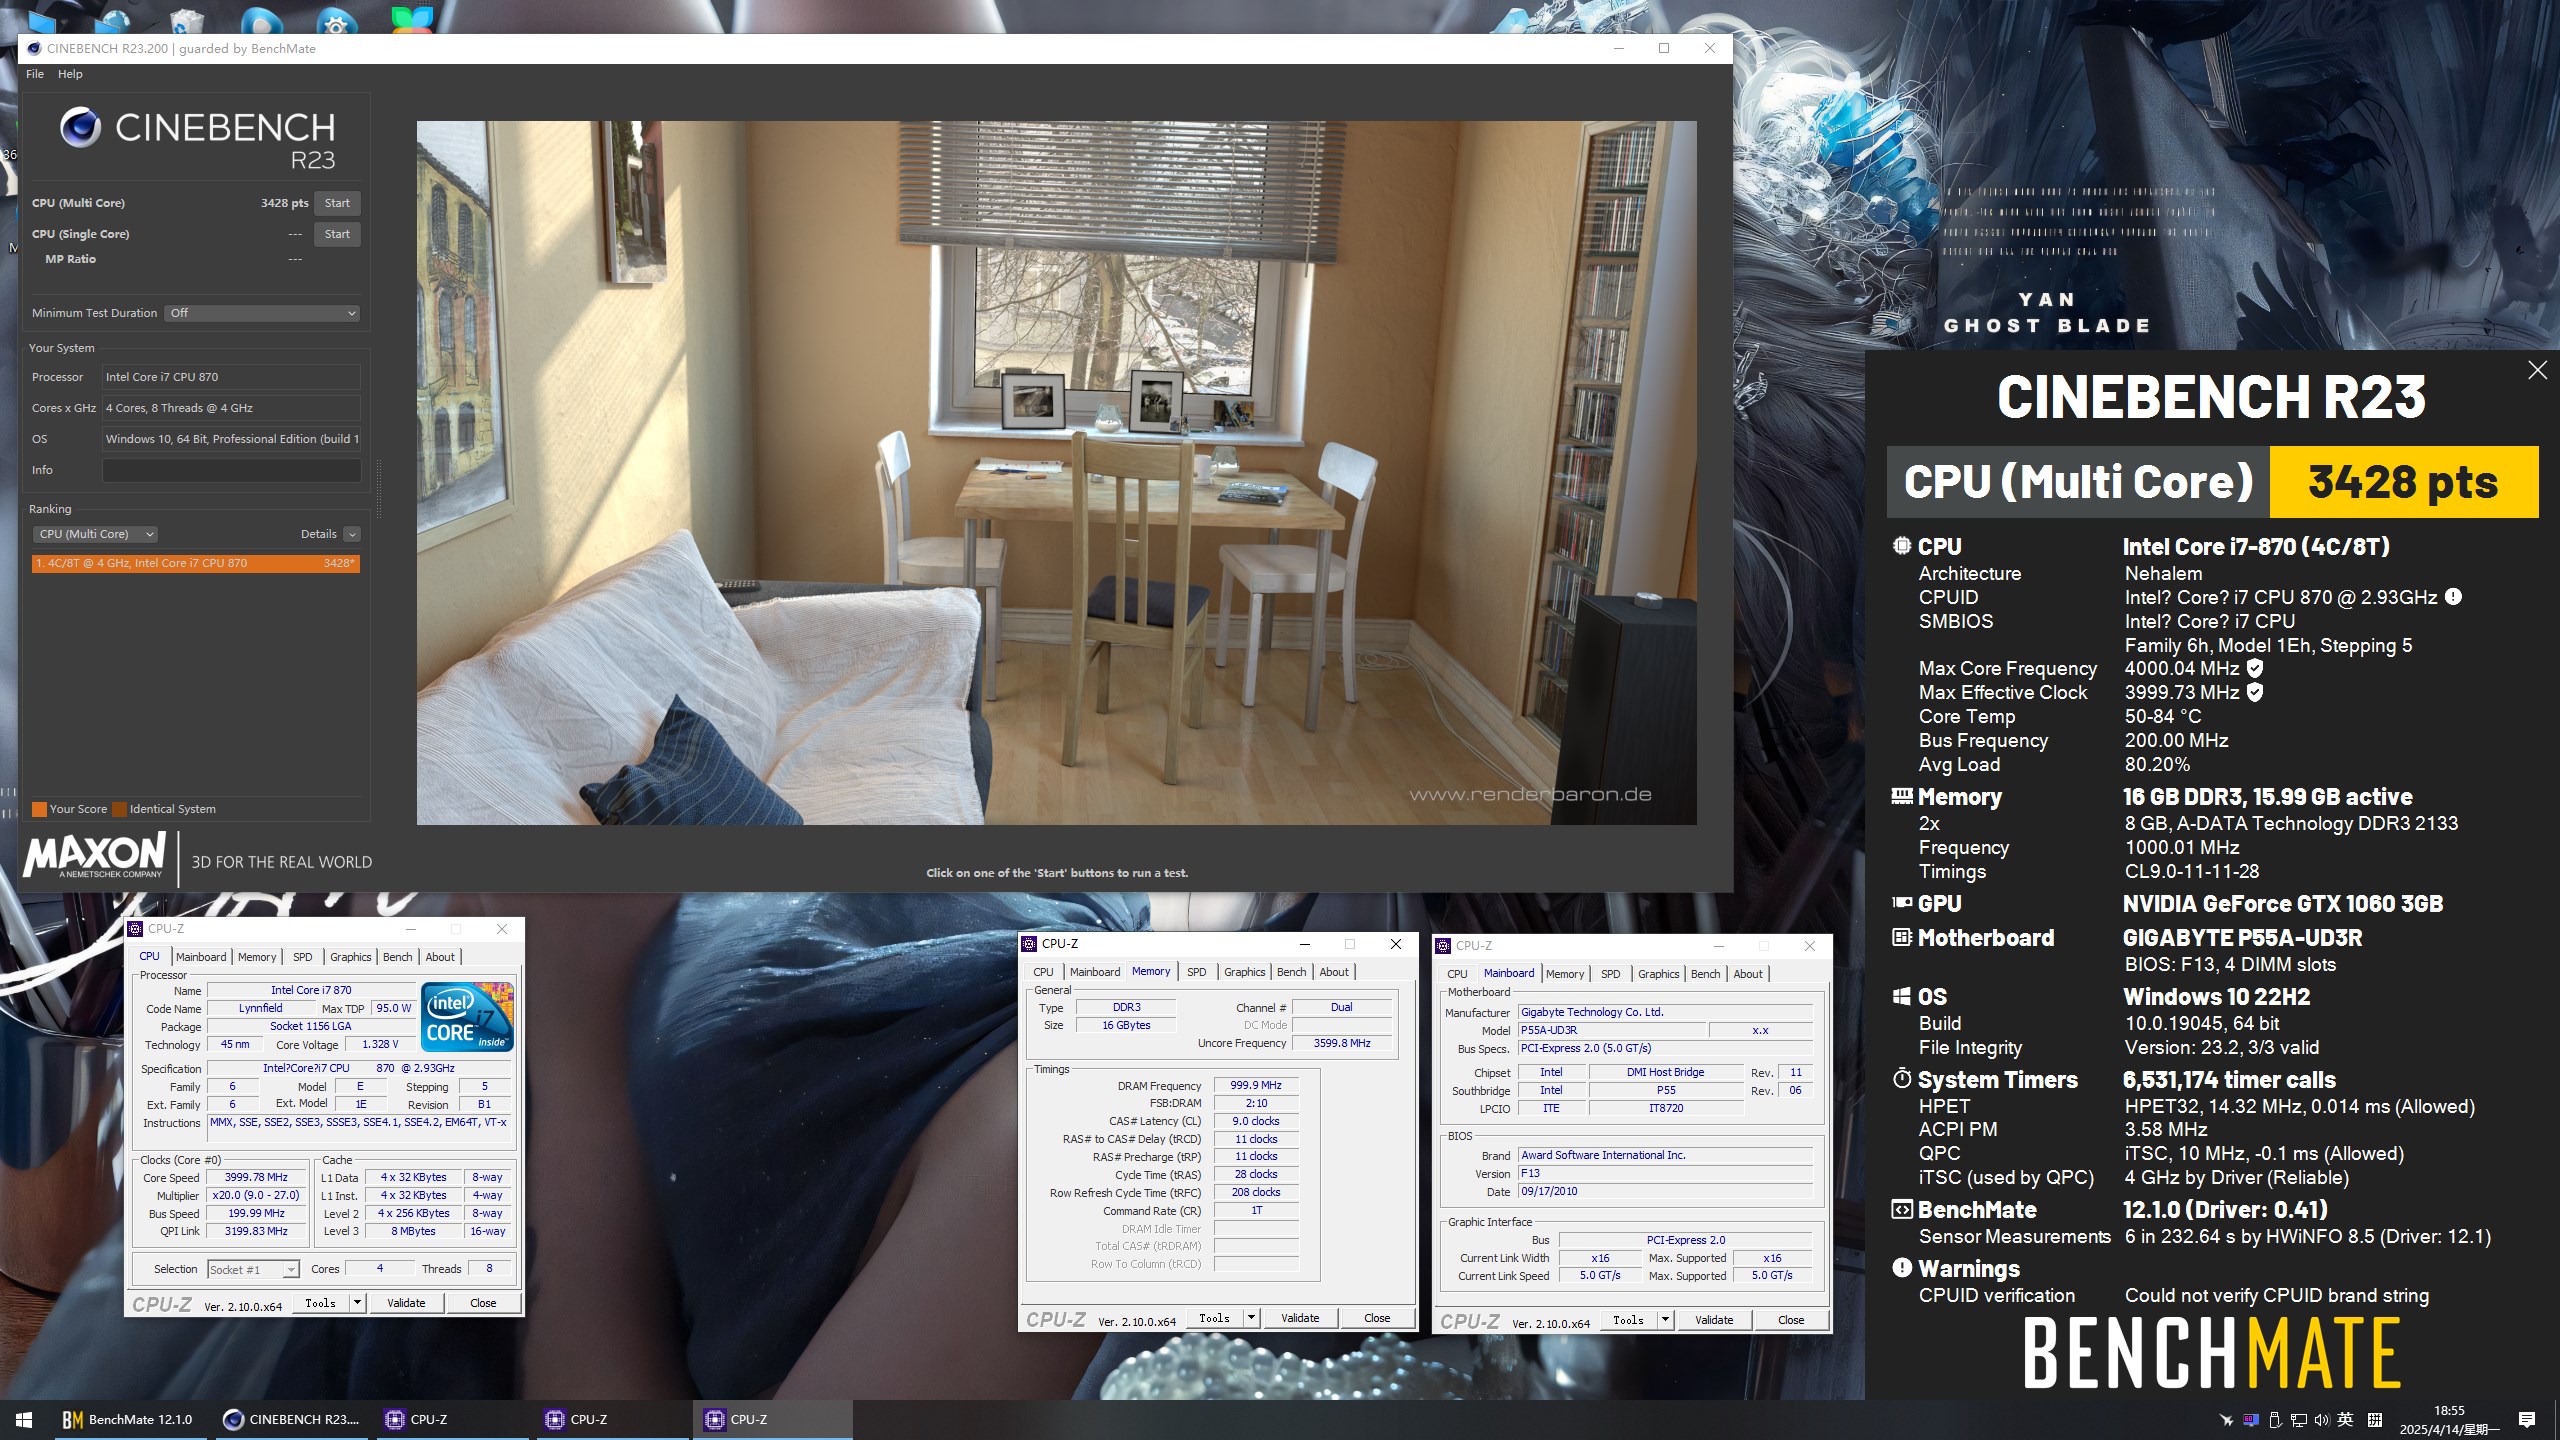Open the File menu in Cinebench

coord(35,74)
